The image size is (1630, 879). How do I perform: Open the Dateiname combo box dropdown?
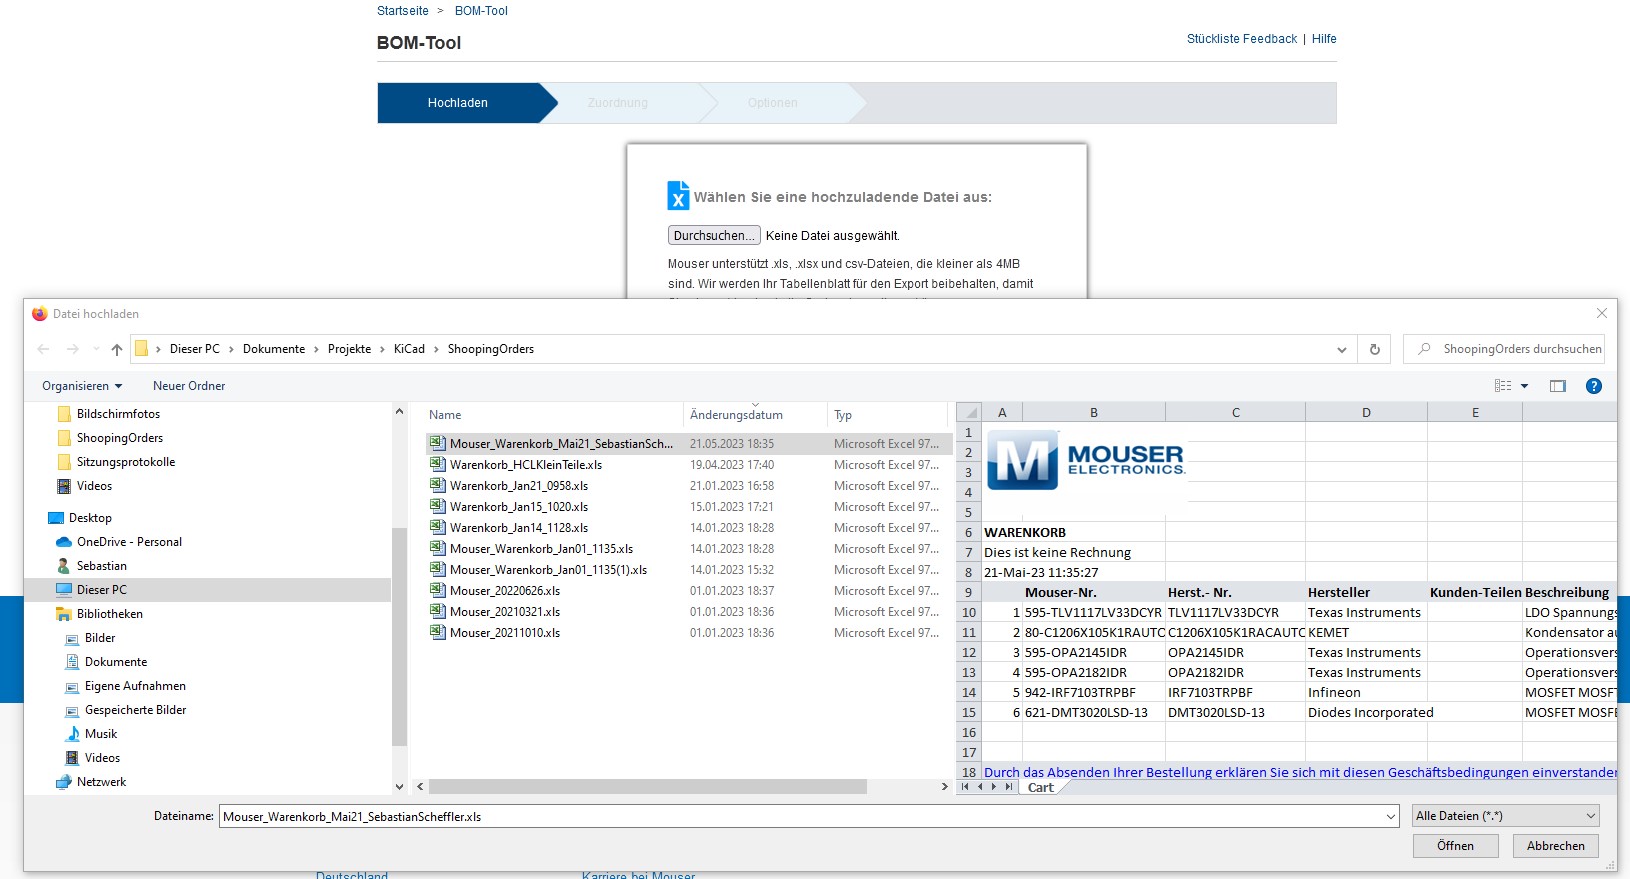[1391, 817]
